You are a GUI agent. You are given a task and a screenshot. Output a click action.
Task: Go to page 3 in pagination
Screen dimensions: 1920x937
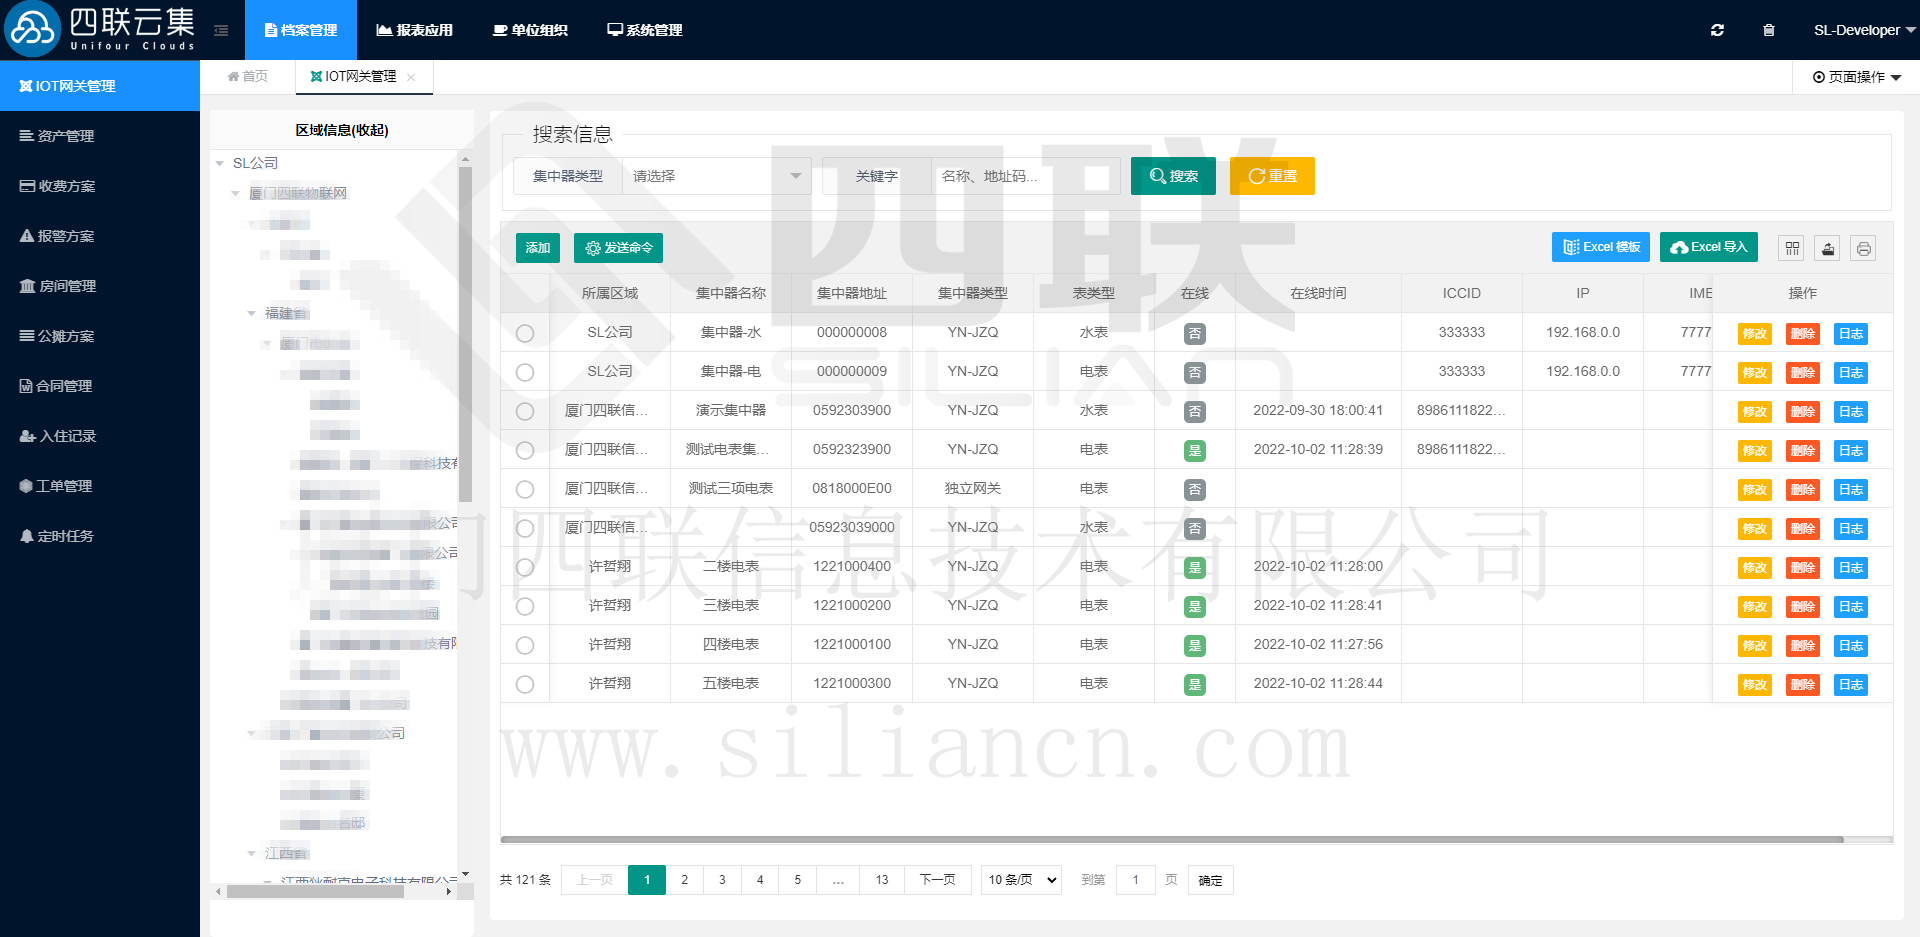(722, 880)
